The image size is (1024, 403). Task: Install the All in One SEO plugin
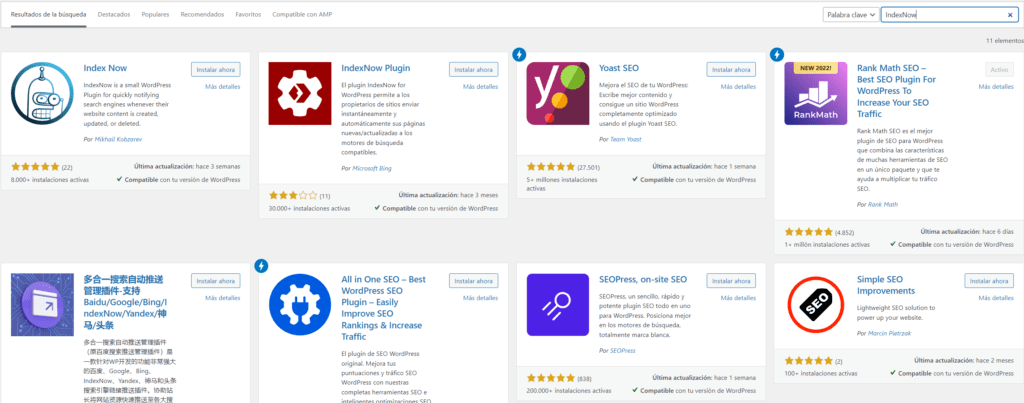pos(473,281)
